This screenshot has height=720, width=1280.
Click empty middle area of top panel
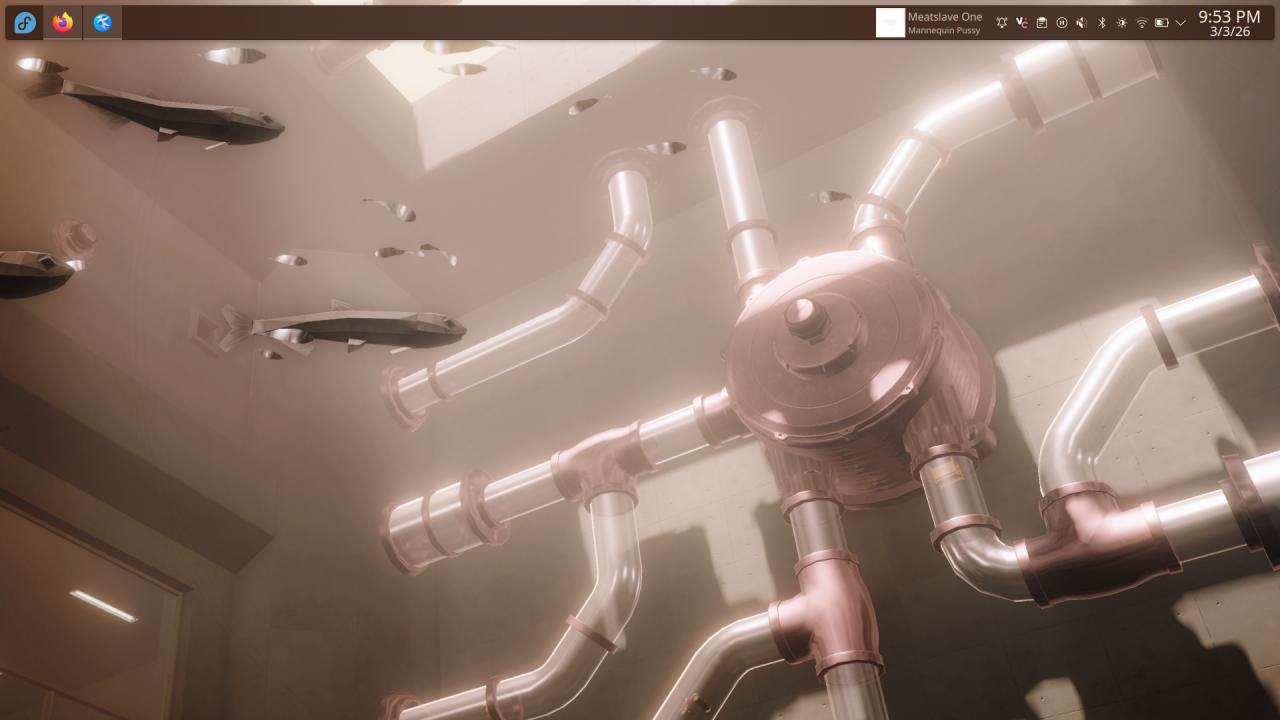[500, 22]
